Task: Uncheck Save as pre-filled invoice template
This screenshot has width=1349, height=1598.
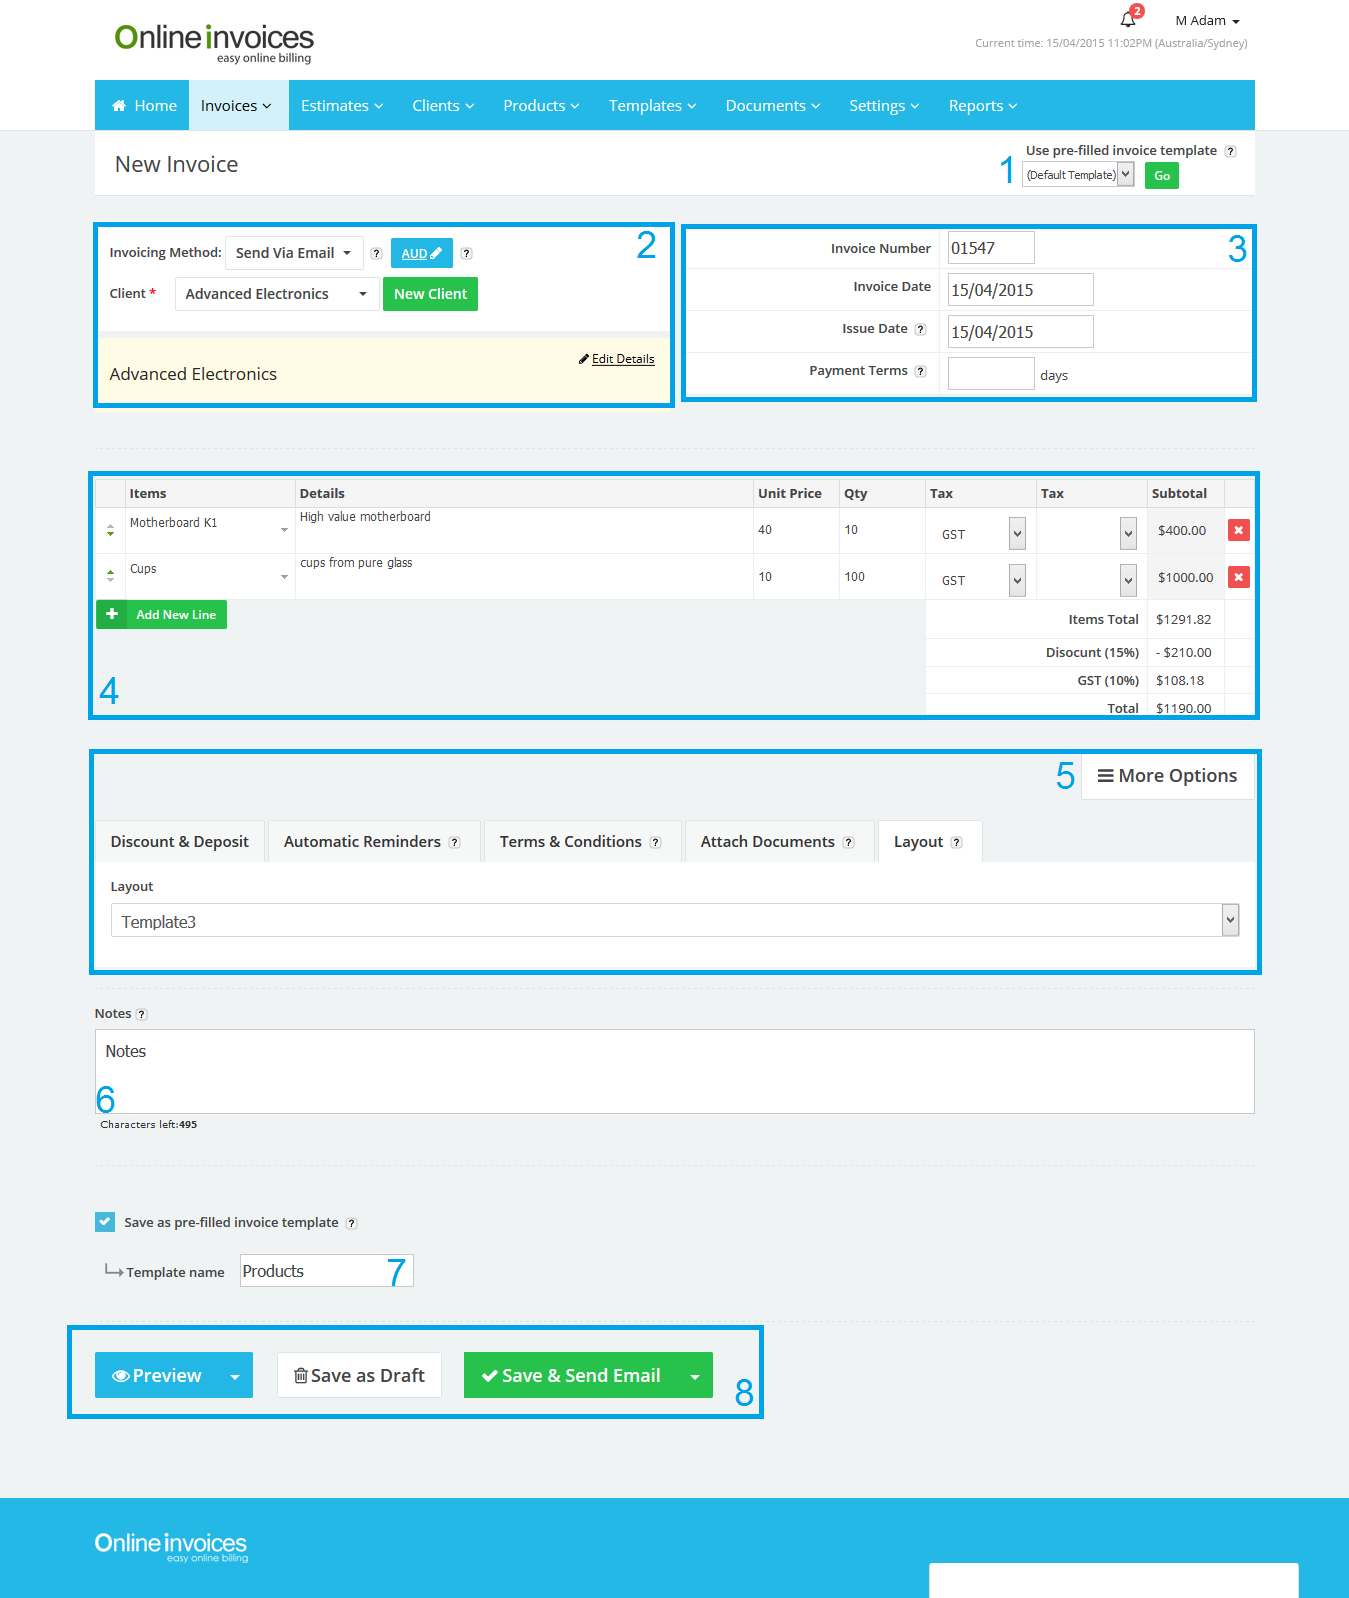Action: tap(105, 1222)
